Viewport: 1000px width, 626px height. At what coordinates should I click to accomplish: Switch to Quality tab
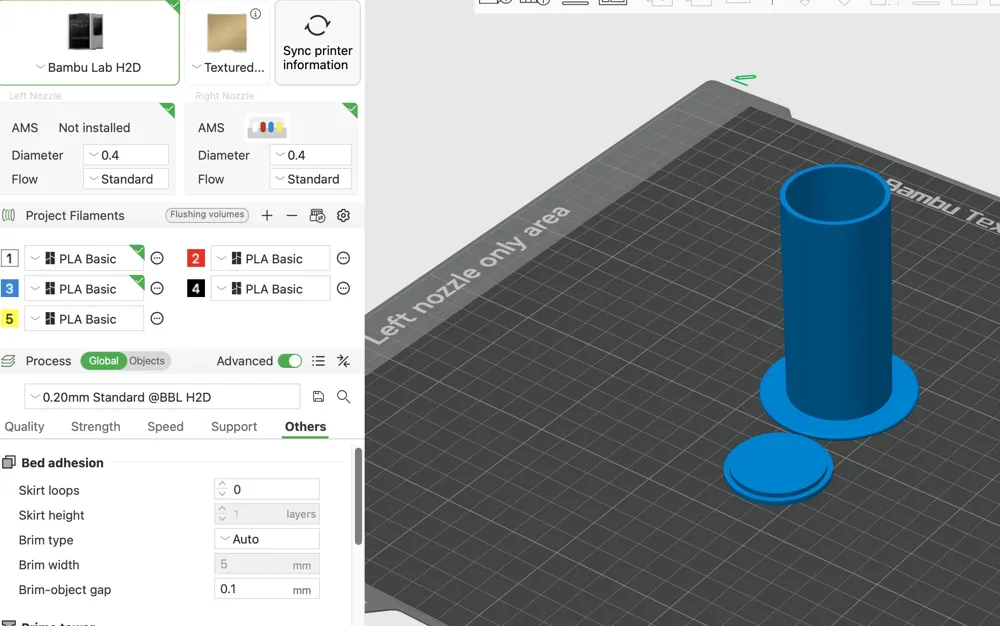click(x=24, y=426)
